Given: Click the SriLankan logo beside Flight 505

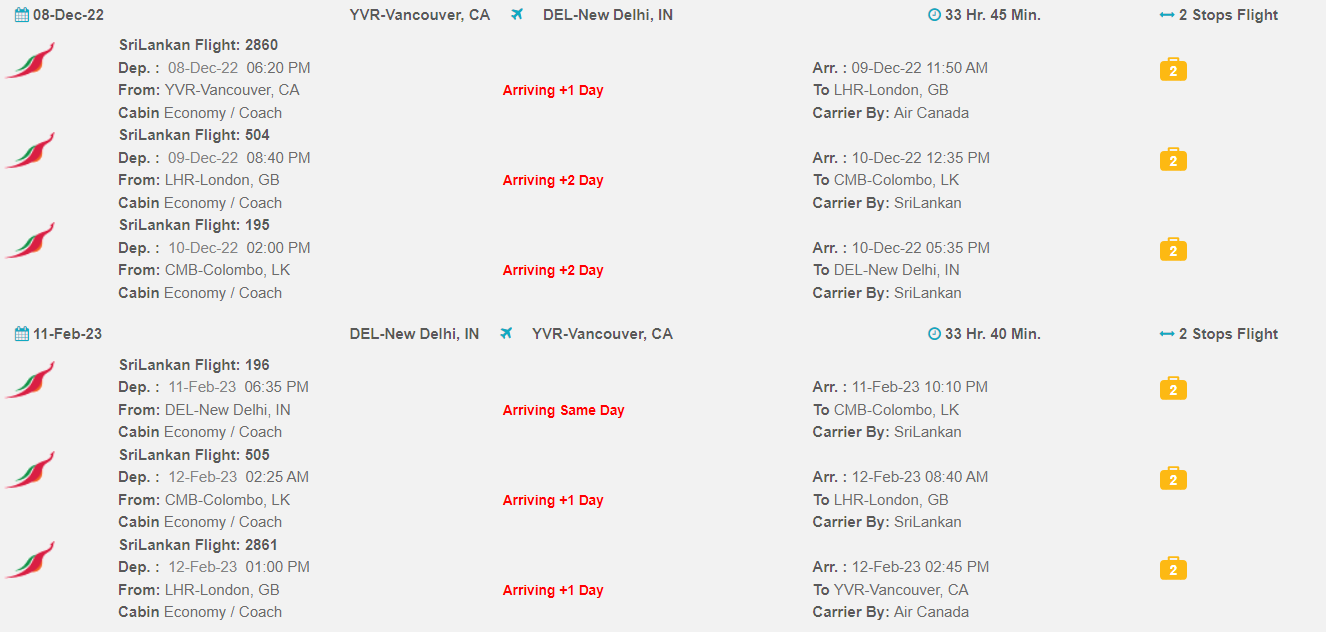Looking at the screenshot, I should 31,470.
